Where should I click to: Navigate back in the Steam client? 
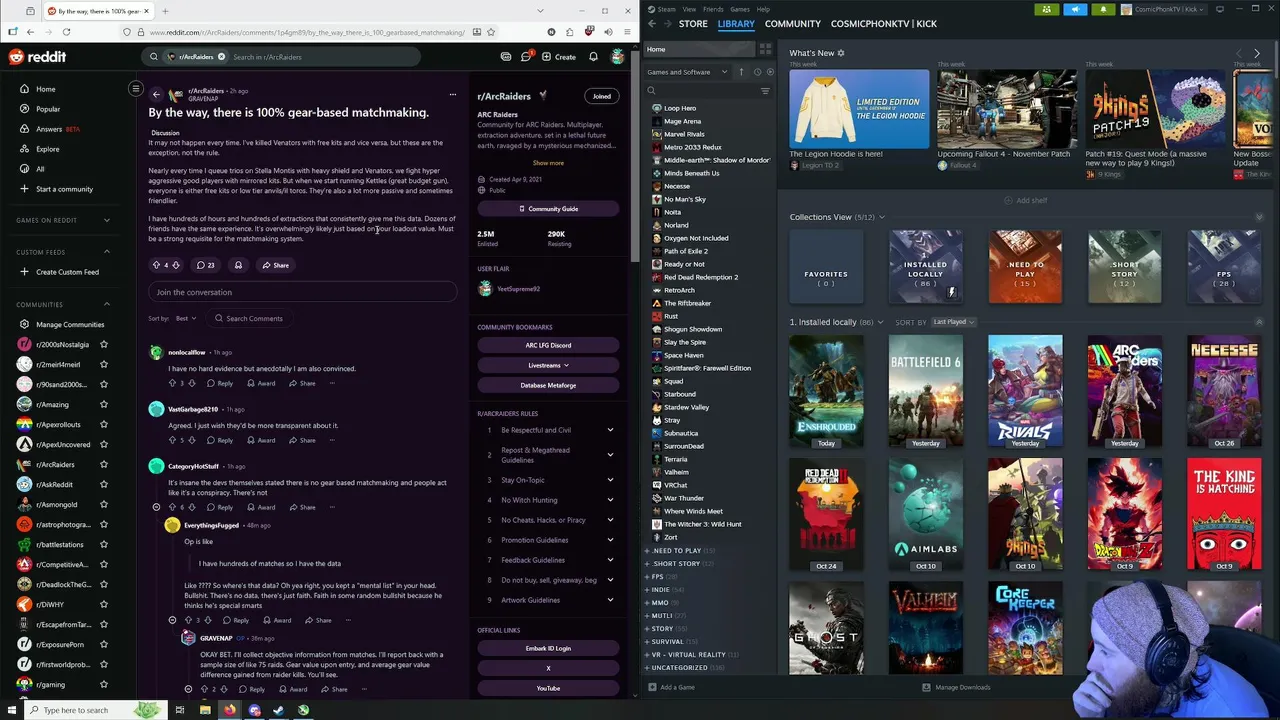(652, 24)
